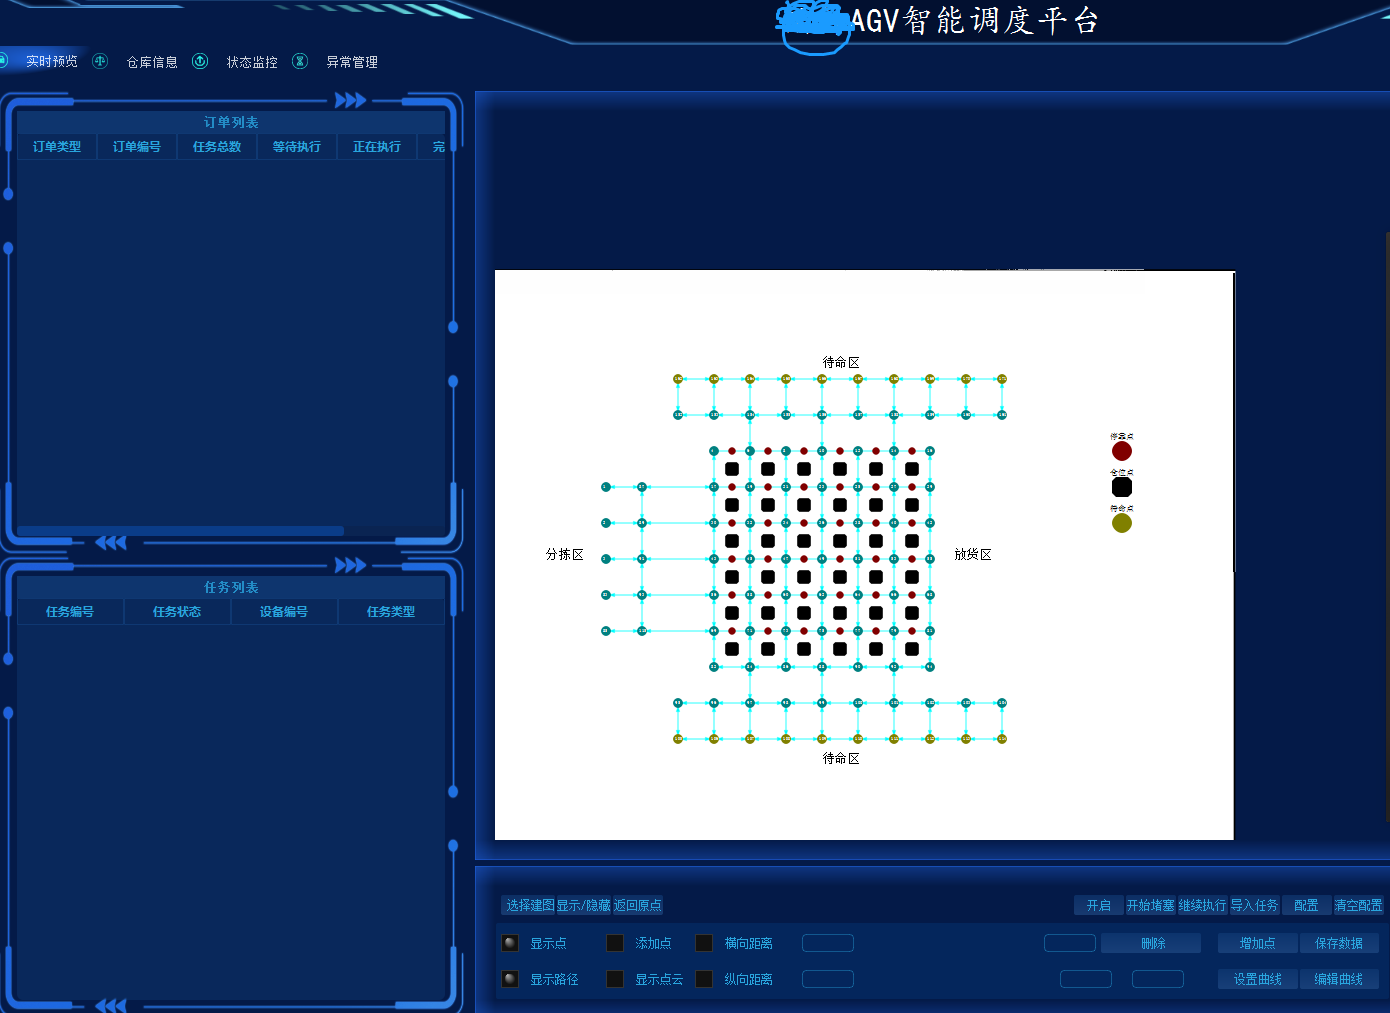The height and width of the screenshot is (1013, 1390).
Task: Click the 任务总数 column header
Action: tap(217, 147)
